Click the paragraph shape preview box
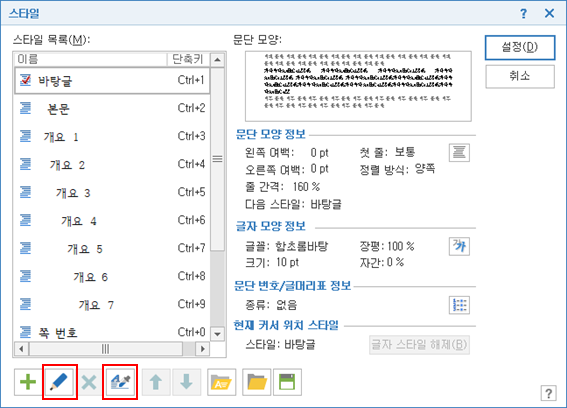Viewport: 567px width, 408px height. [x=358, y=86]
